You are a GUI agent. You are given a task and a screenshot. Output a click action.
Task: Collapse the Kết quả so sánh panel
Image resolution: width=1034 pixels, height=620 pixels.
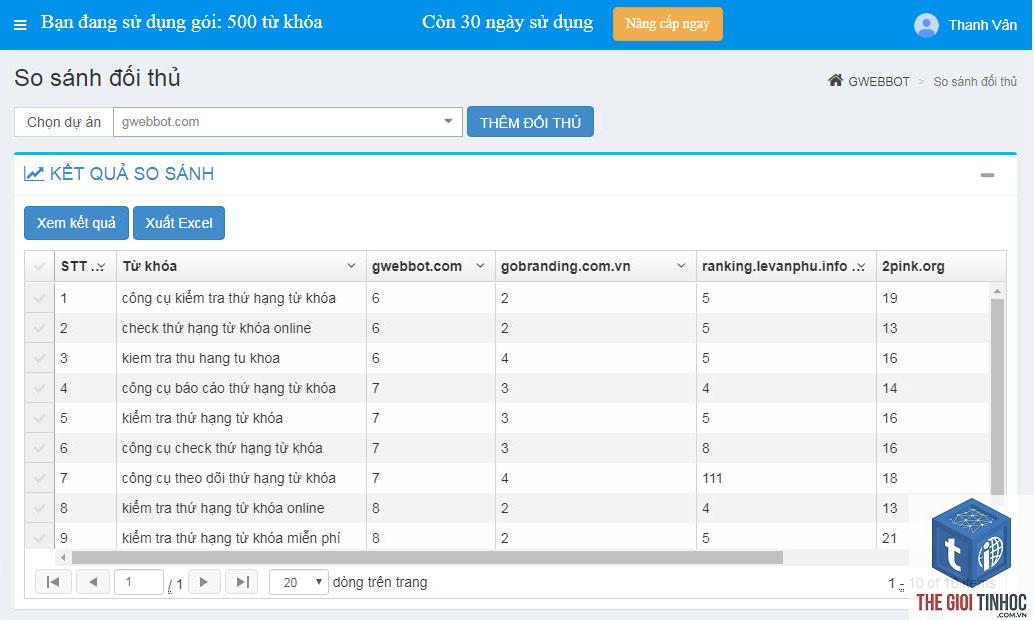(987, 175)
